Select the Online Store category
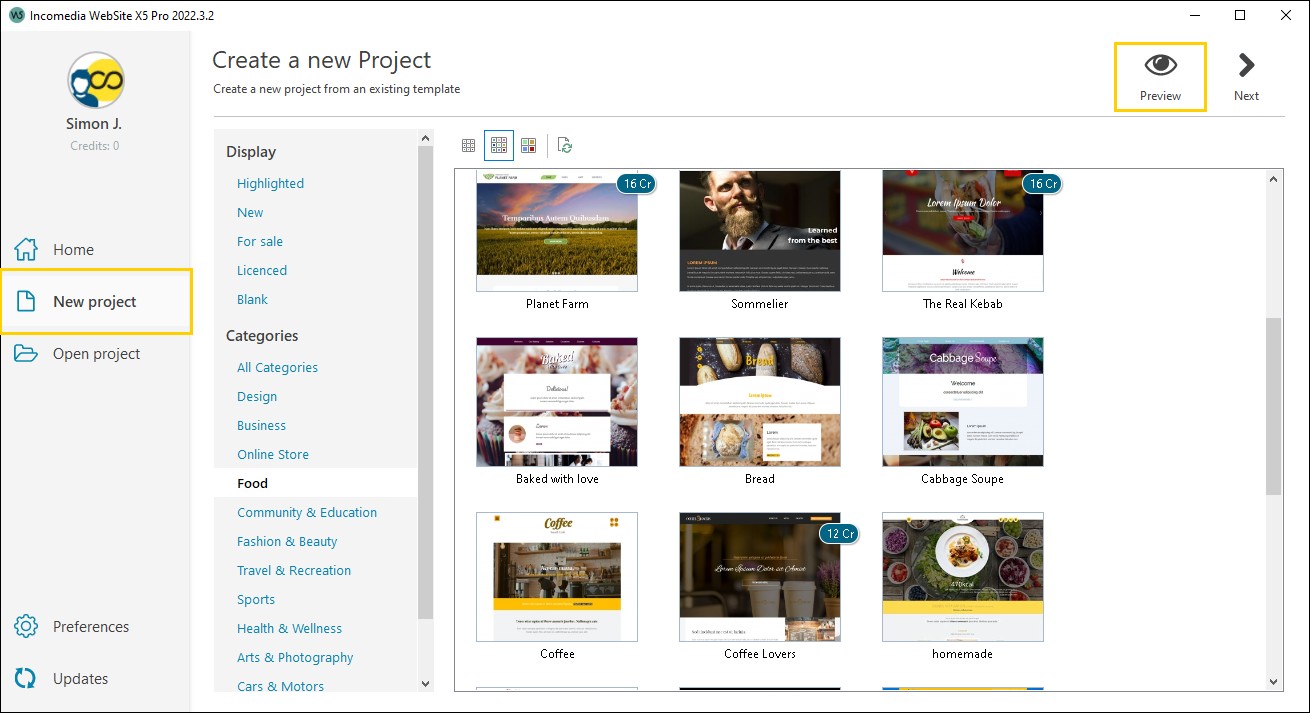The width and height of the screenshot is (1310, 713). (x=272, y=454)
